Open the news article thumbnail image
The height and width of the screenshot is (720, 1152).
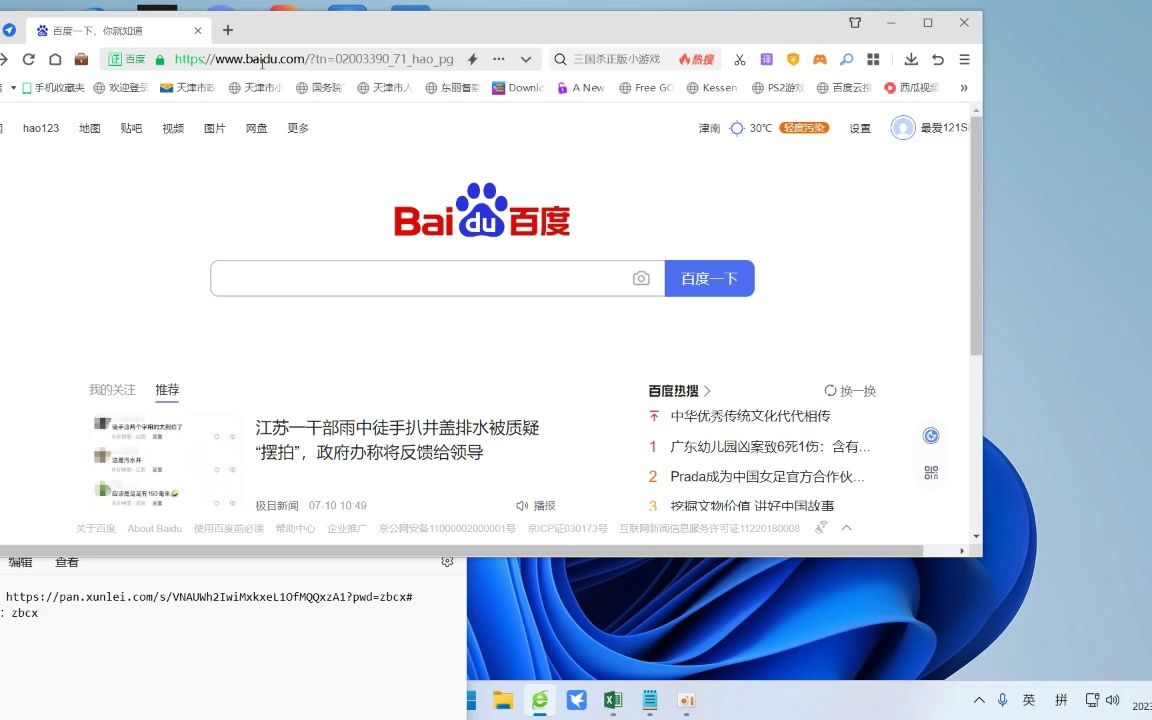pos(165,462)
